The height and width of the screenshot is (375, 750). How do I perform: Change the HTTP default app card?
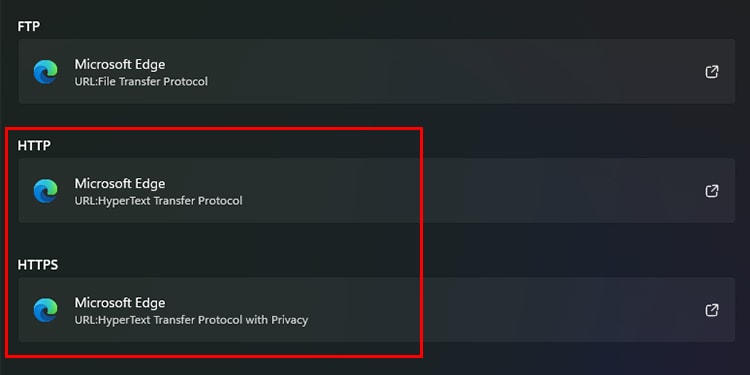(376, 190)
